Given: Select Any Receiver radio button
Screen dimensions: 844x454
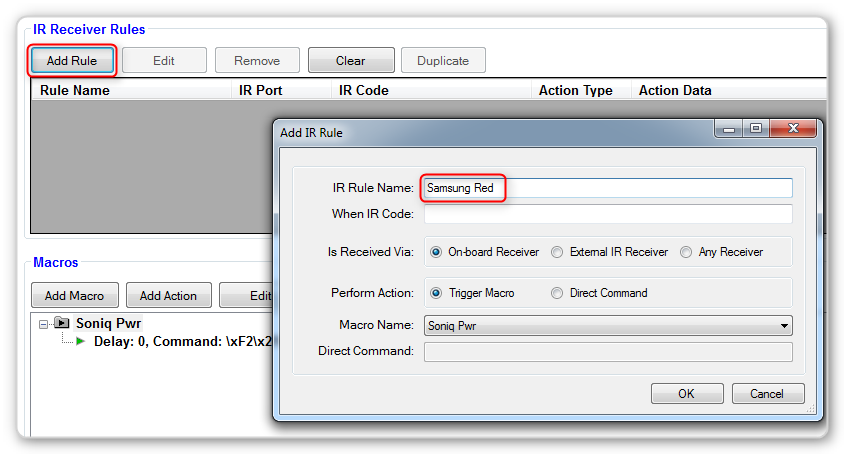Looking at the screenshot, I should 686,252.
